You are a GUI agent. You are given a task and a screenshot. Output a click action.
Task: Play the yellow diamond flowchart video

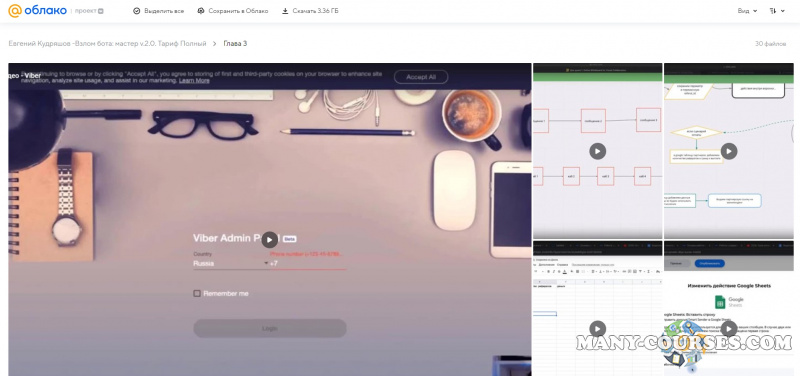pos(729,151)
